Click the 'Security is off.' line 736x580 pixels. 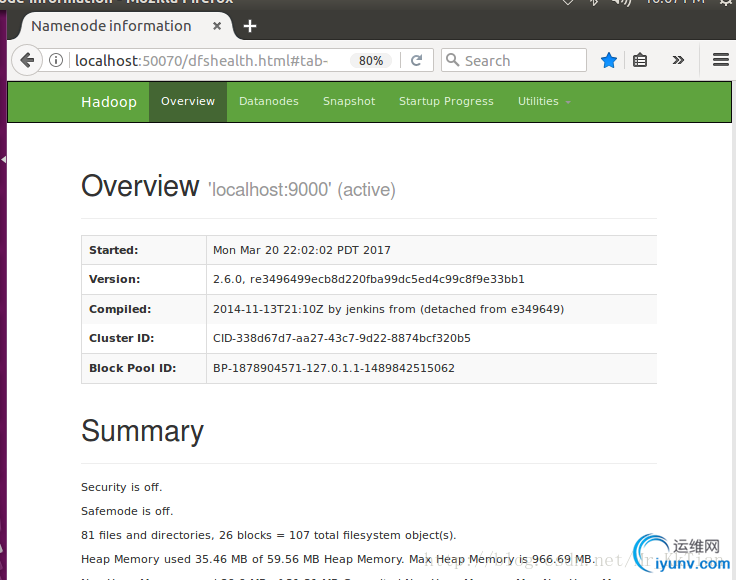click(x=122, y=487)
